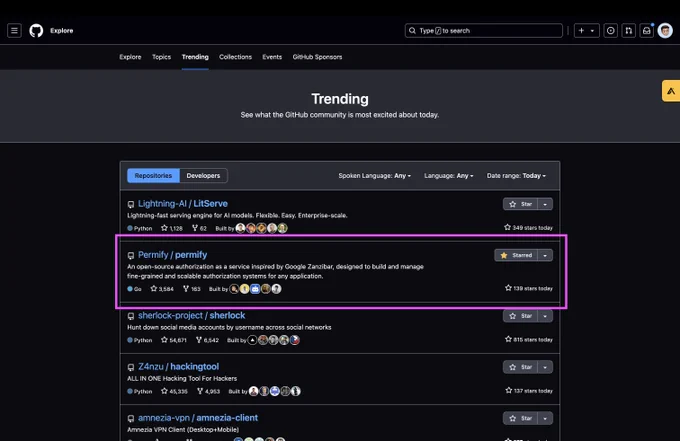Click the repo icon beside Z4nzu / hackingtool
Screen dimensions: 680x441
(x=131, y=367)
